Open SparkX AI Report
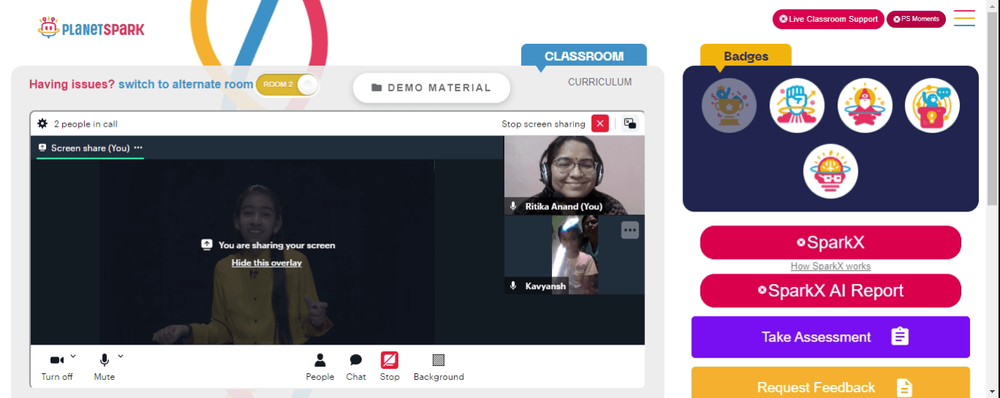1000x398 pixels. coord(830,291)
